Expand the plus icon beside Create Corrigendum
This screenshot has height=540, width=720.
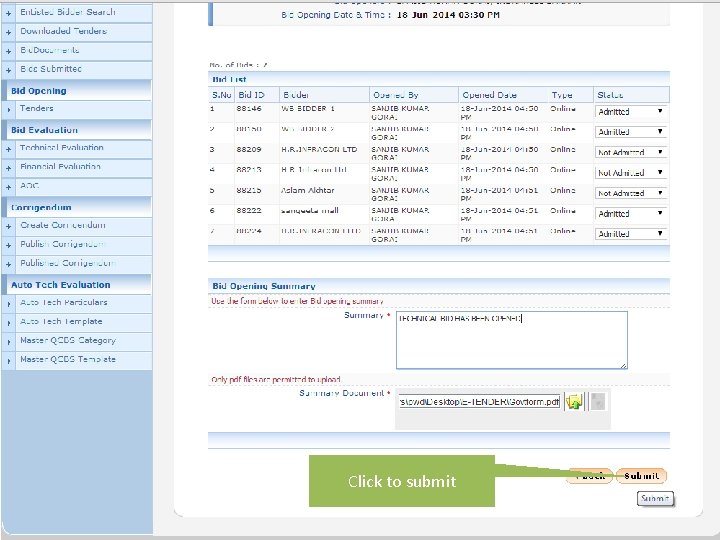click(8, 226)
